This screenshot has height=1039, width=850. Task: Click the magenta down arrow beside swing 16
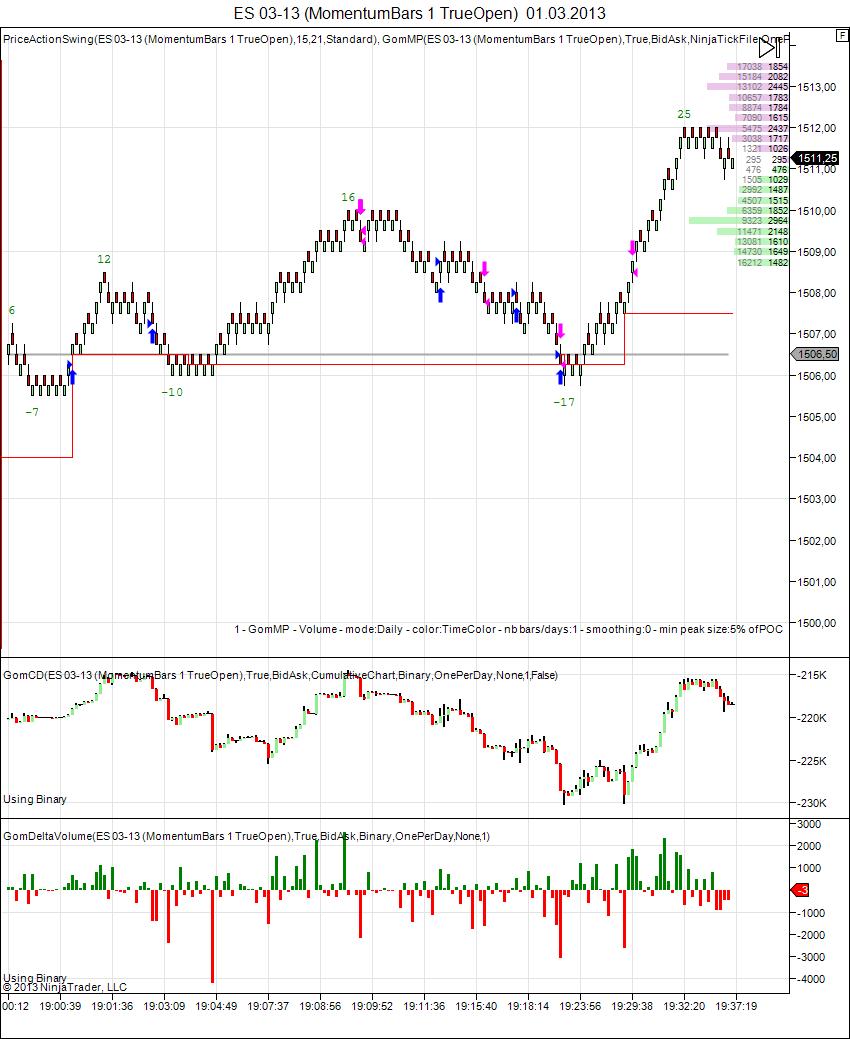(360, 207)
